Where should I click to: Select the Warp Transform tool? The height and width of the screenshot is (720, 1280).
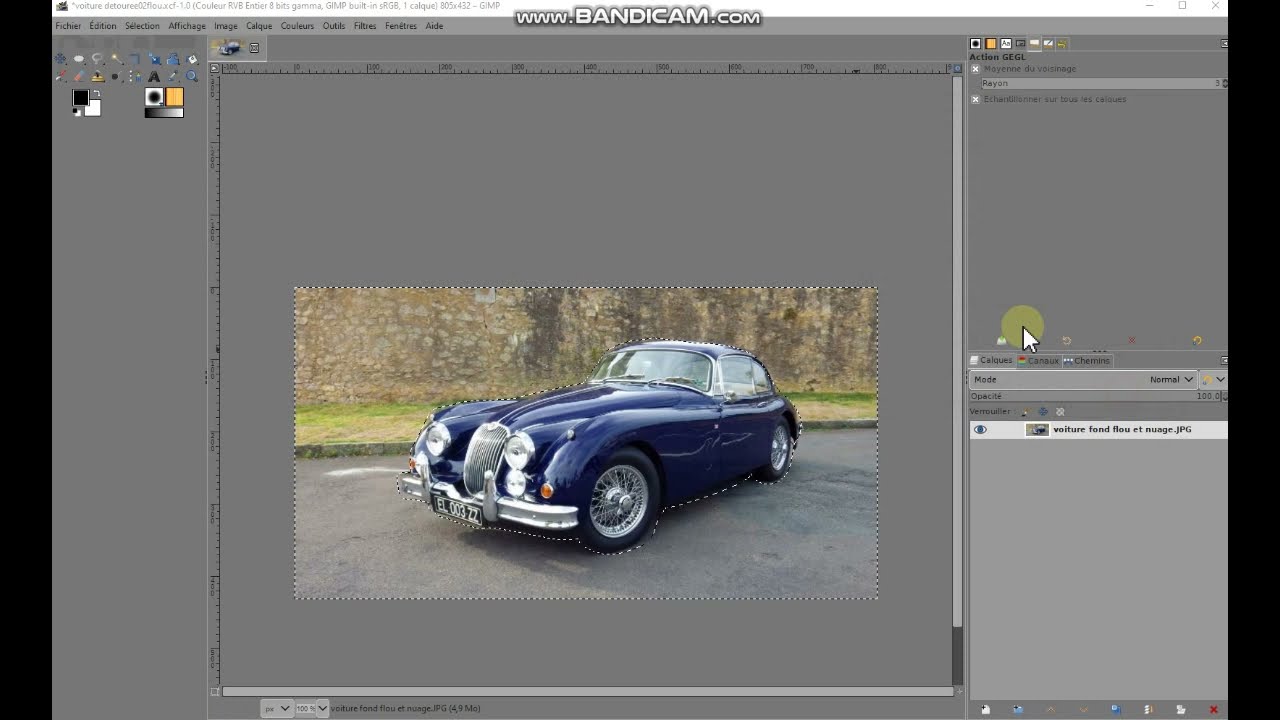173,58
